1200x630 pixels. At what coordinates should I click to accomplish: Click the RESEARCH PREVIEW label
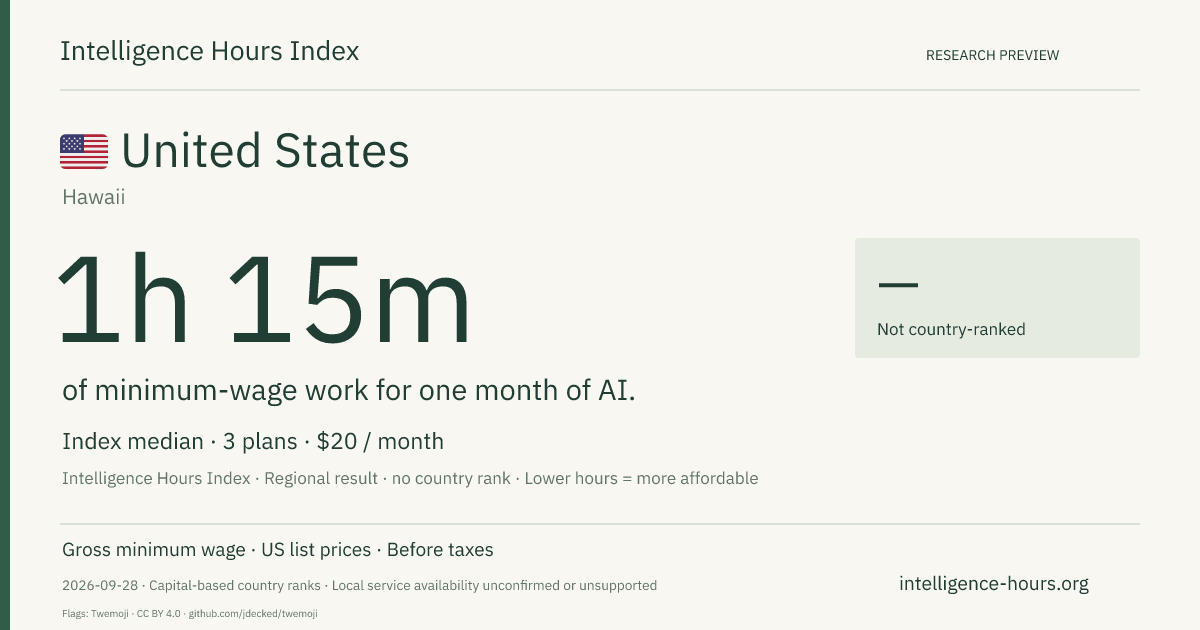(x=992, y=56)
